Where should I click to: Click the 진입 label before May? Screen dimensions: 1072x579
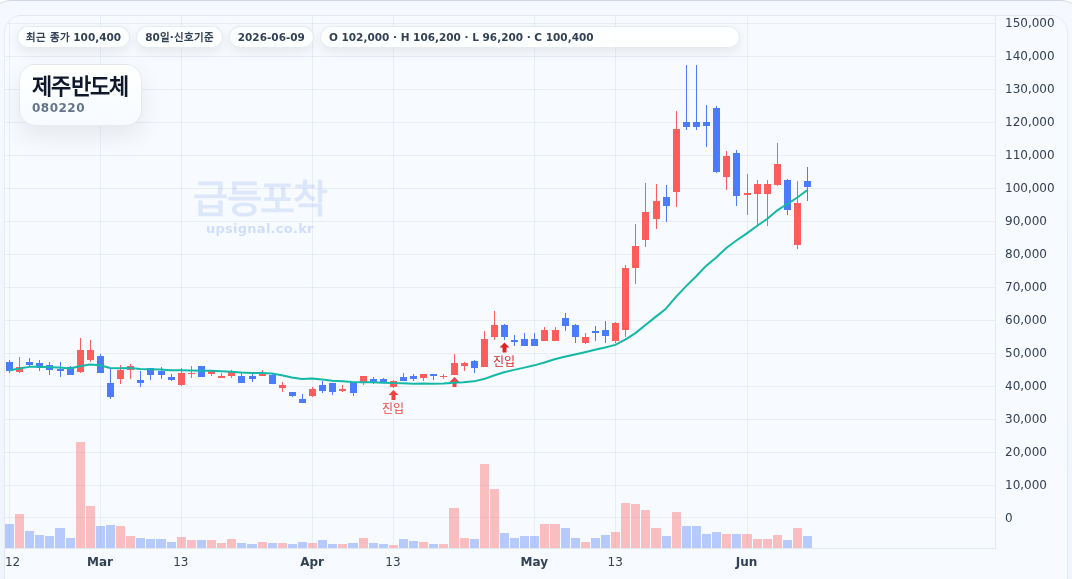(504, 361)
